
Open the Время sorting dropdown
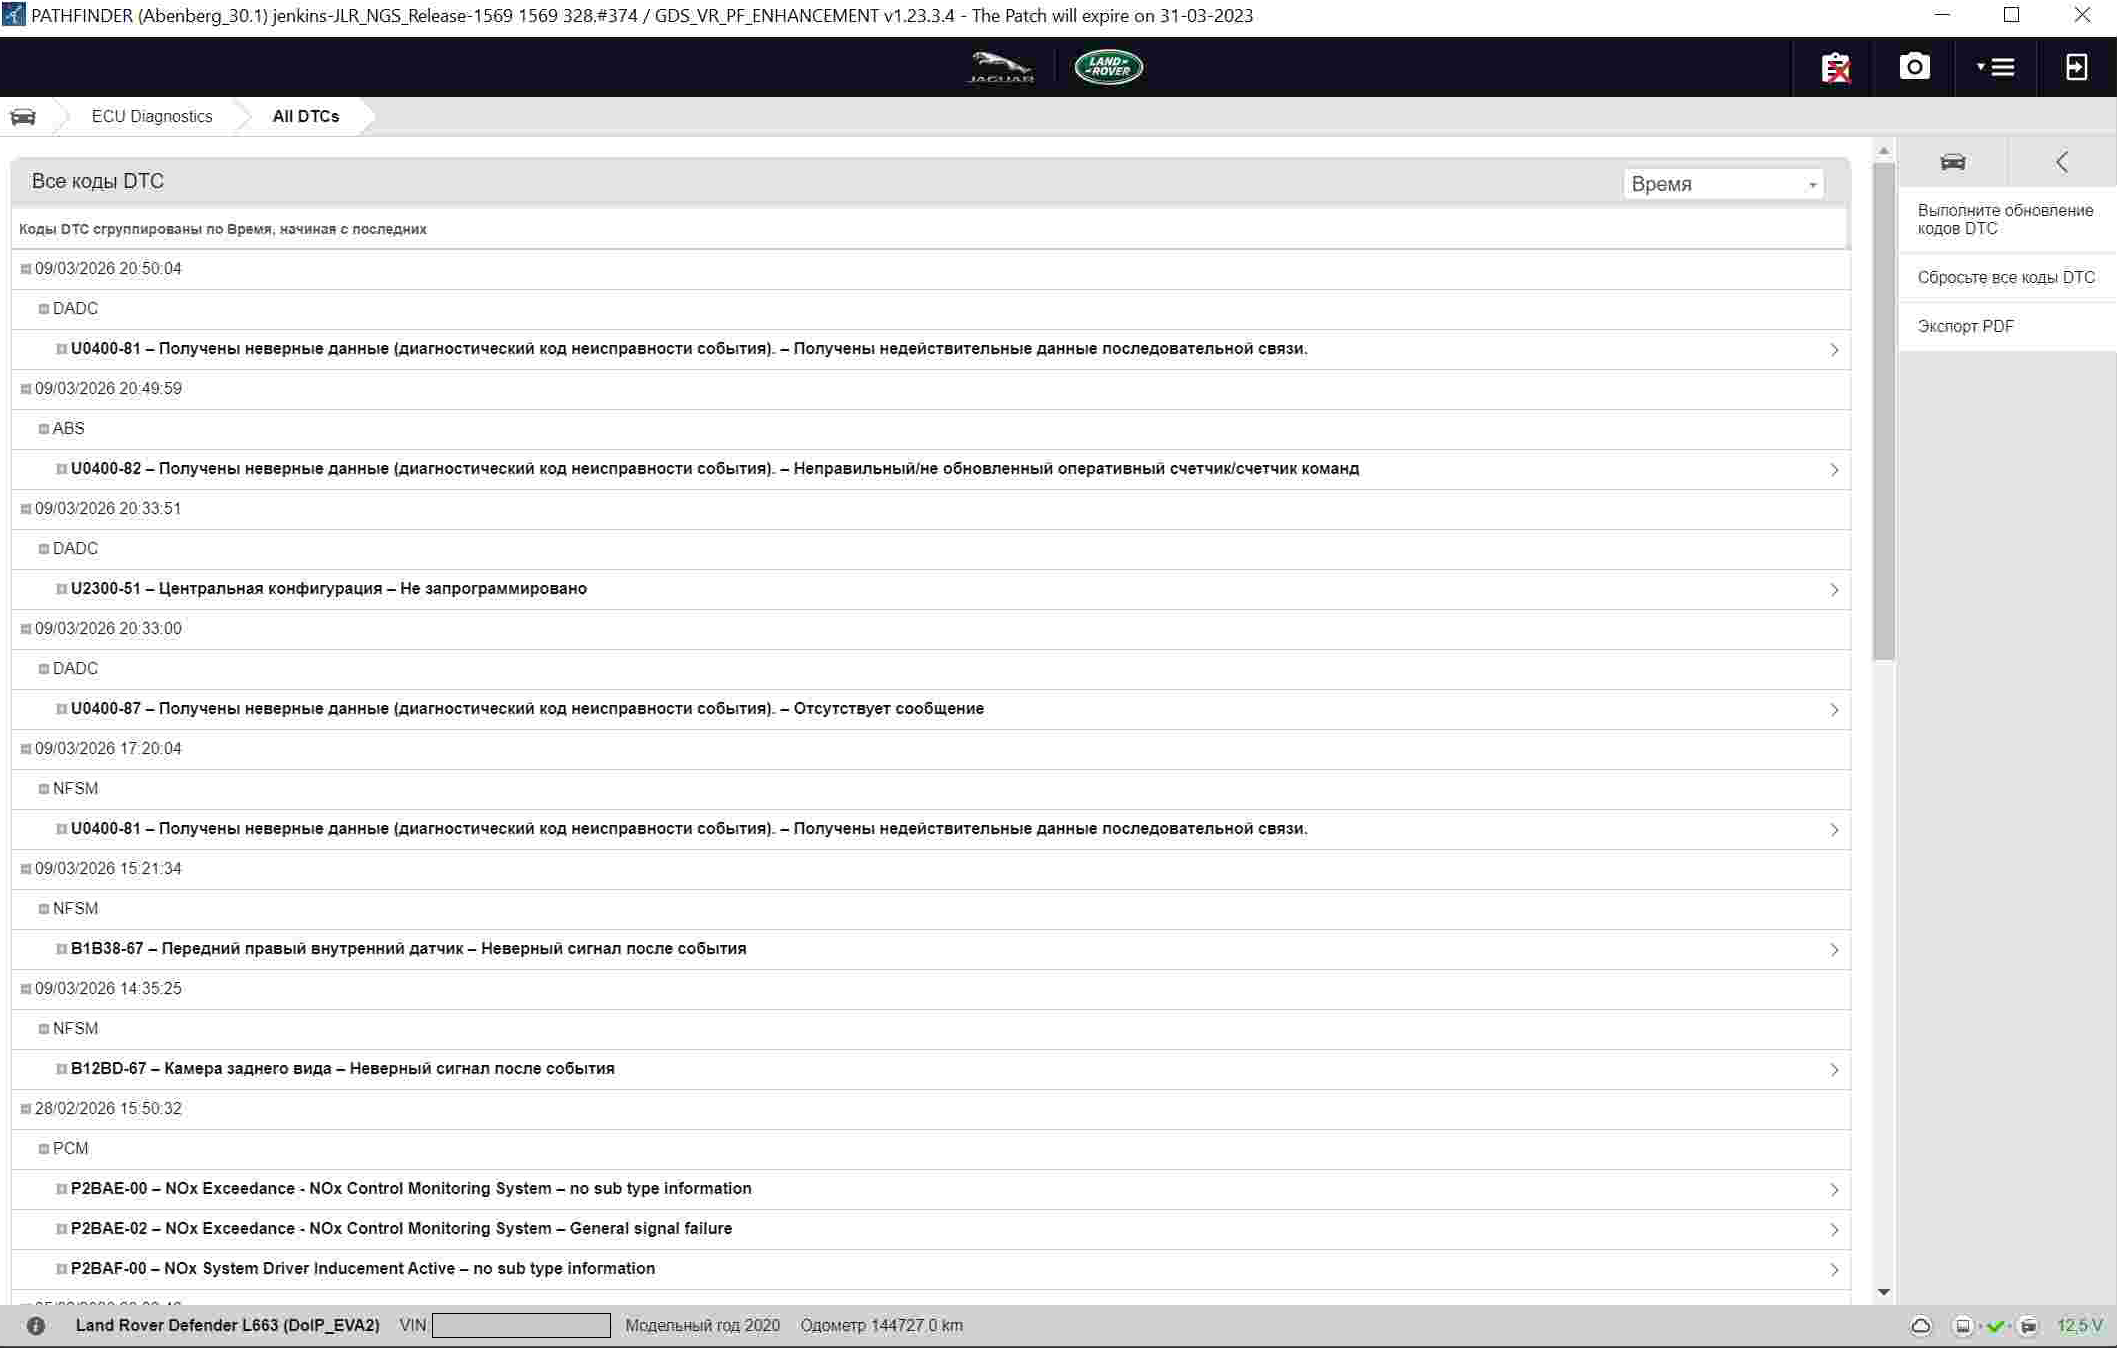[1722, 184]
